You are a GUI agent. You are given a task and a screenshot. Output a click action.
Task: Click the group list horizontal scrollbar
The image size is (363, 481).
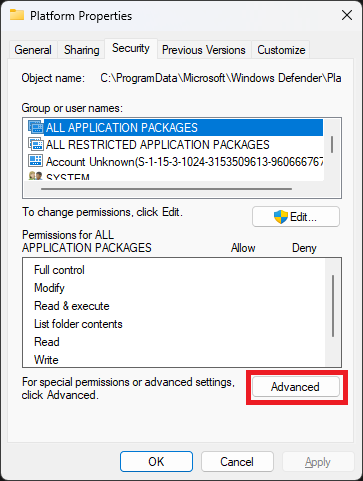coord(166,189)
